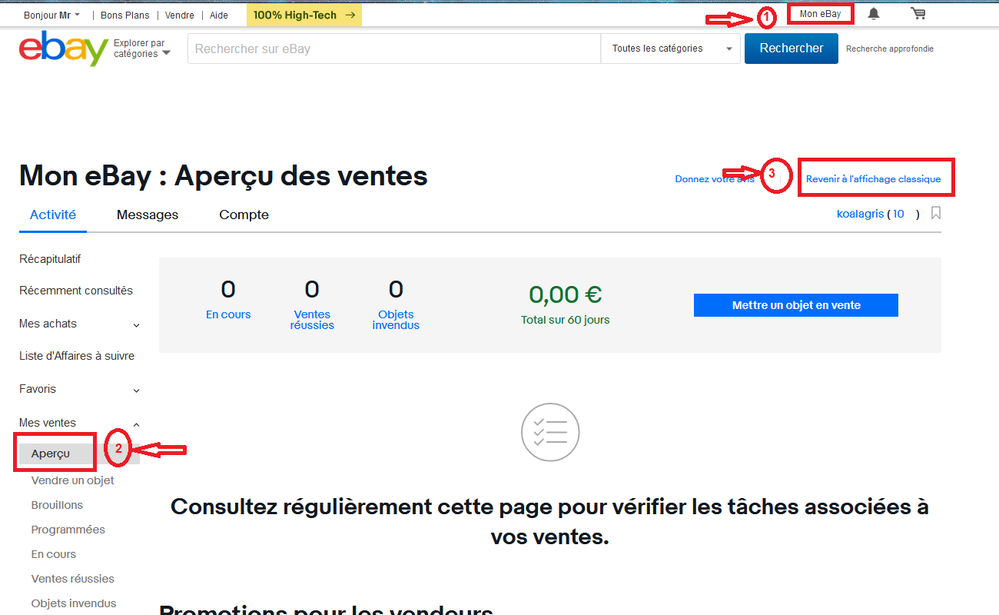Click the checklist circle icon

(550, 432)
